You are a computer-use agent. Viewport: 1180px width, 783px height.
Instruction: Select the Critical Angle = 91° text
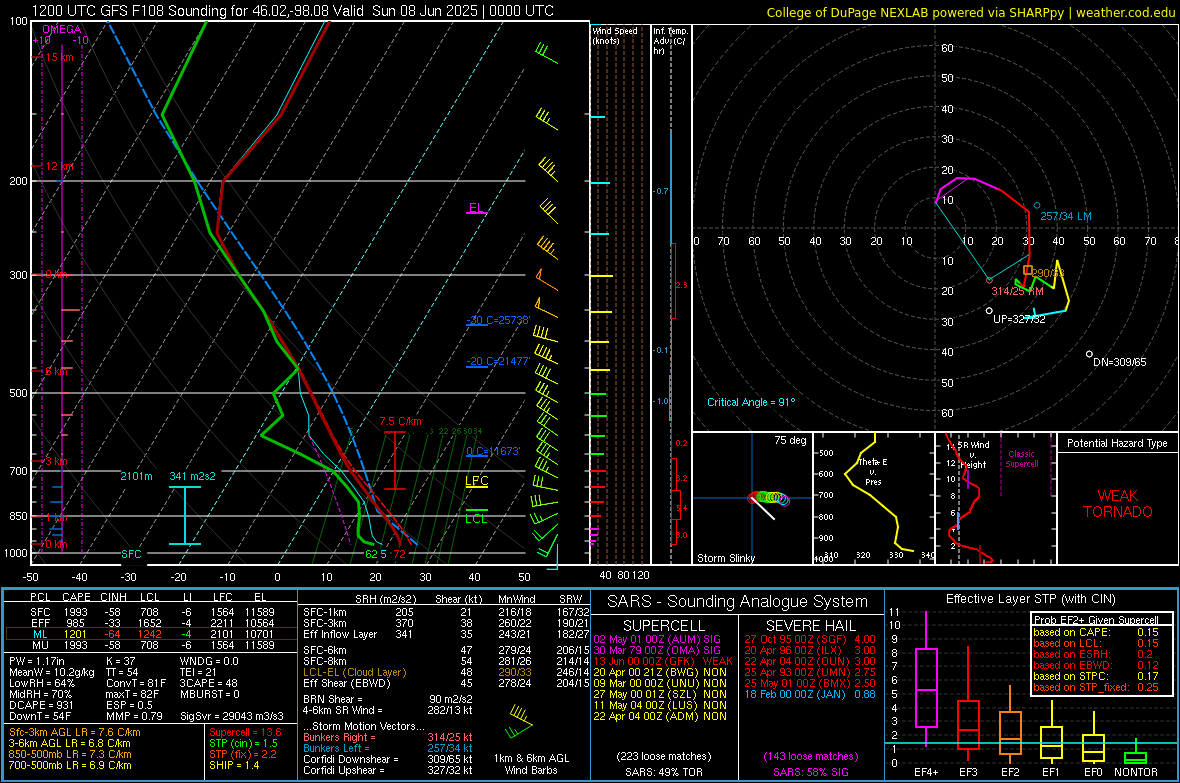pyautogui.click(x=750, y=402)
